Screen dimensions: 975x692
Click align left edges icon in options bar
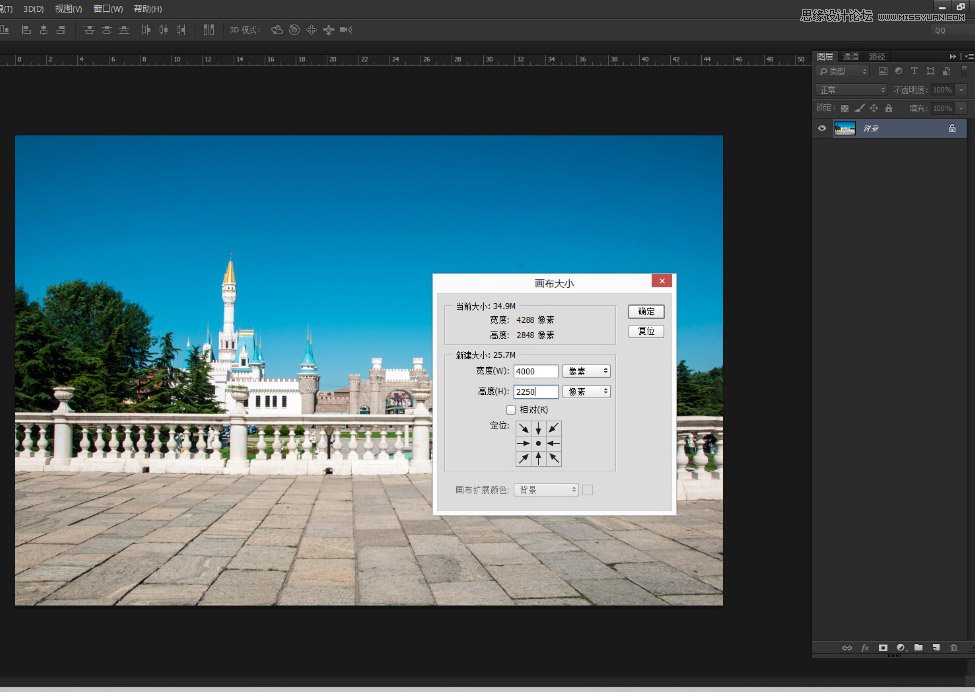pyautogui.click(x=26, y=29)
